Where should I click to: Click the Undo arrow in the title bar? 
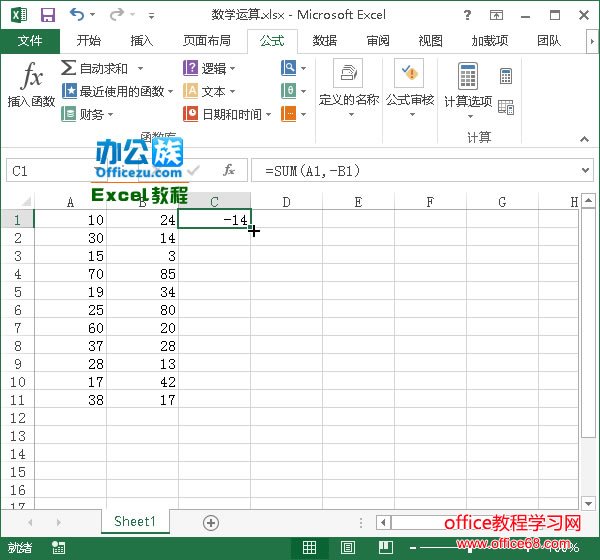tap(78, 15)
